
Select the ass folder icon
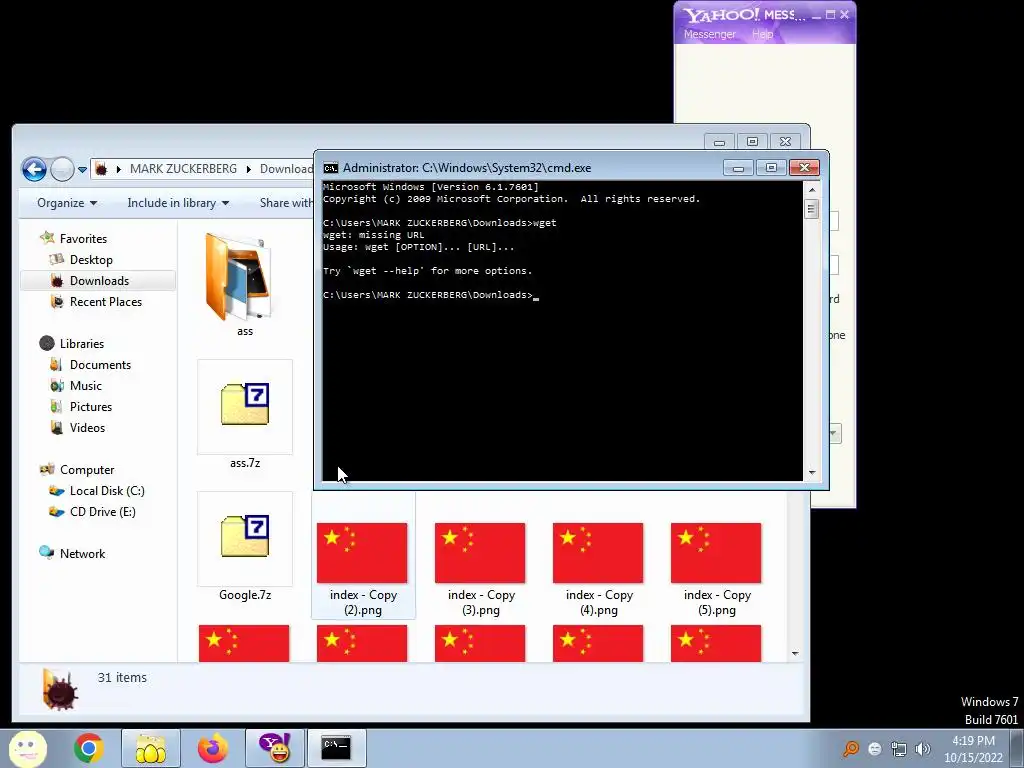pos(238,277)
